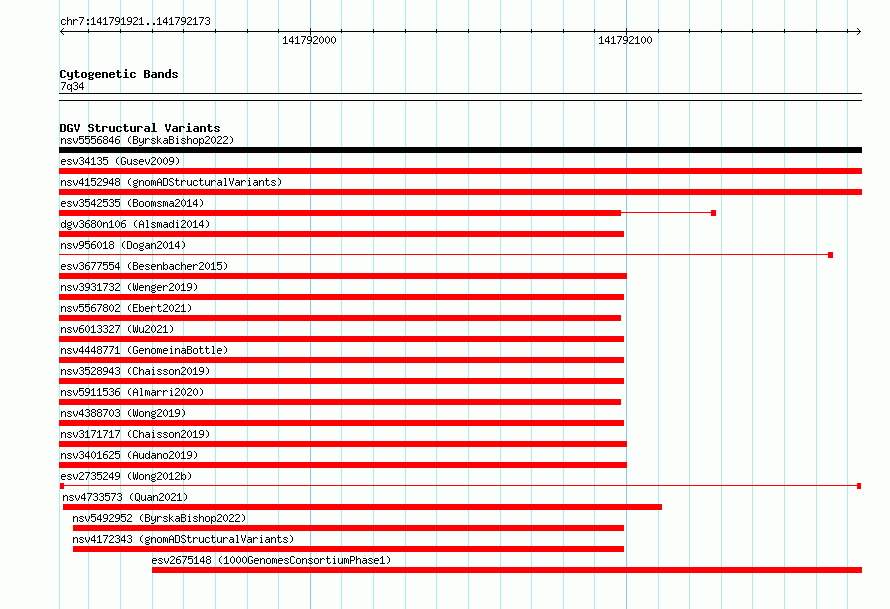Select the red esv2675148 variant bar
Viewport: 890px width, 609px height.
(x=507, y=570)
